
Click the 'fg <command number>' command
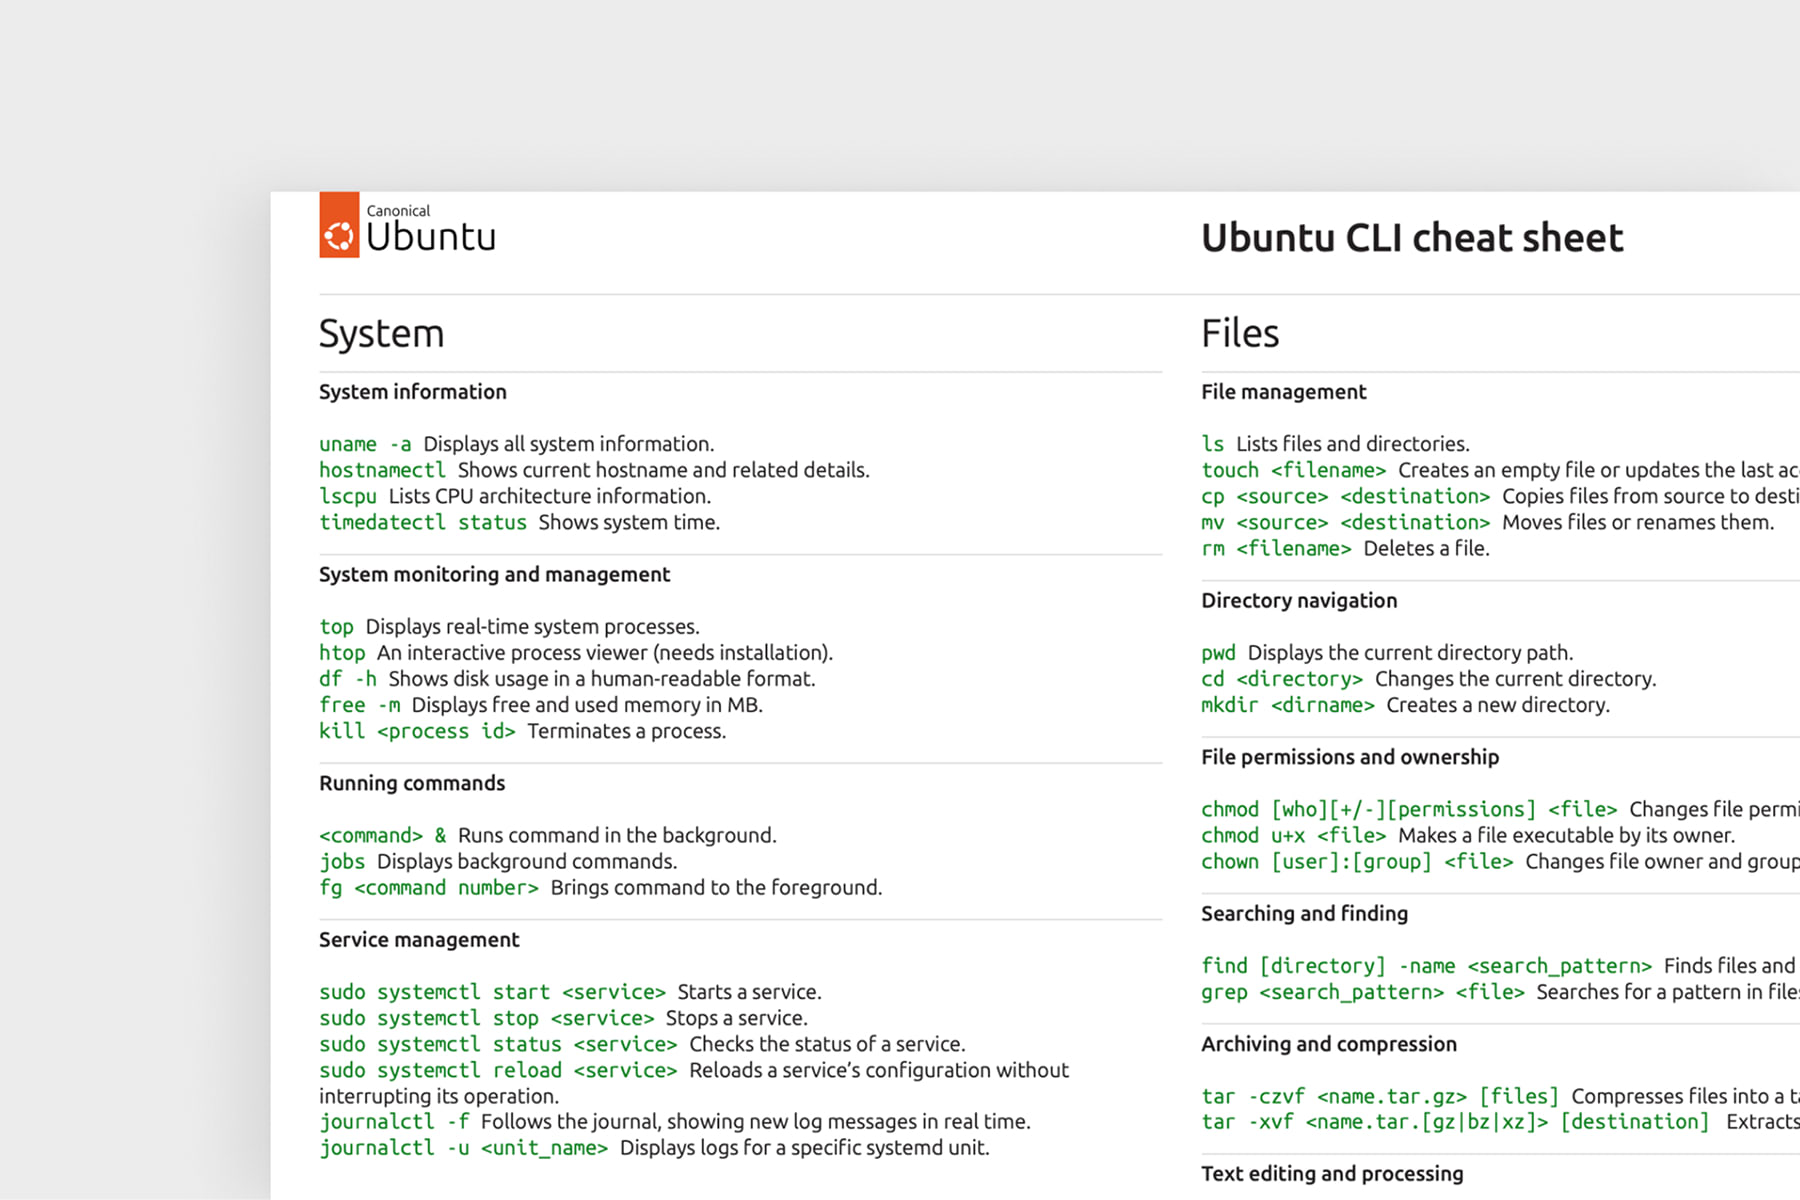click(429, 888)
